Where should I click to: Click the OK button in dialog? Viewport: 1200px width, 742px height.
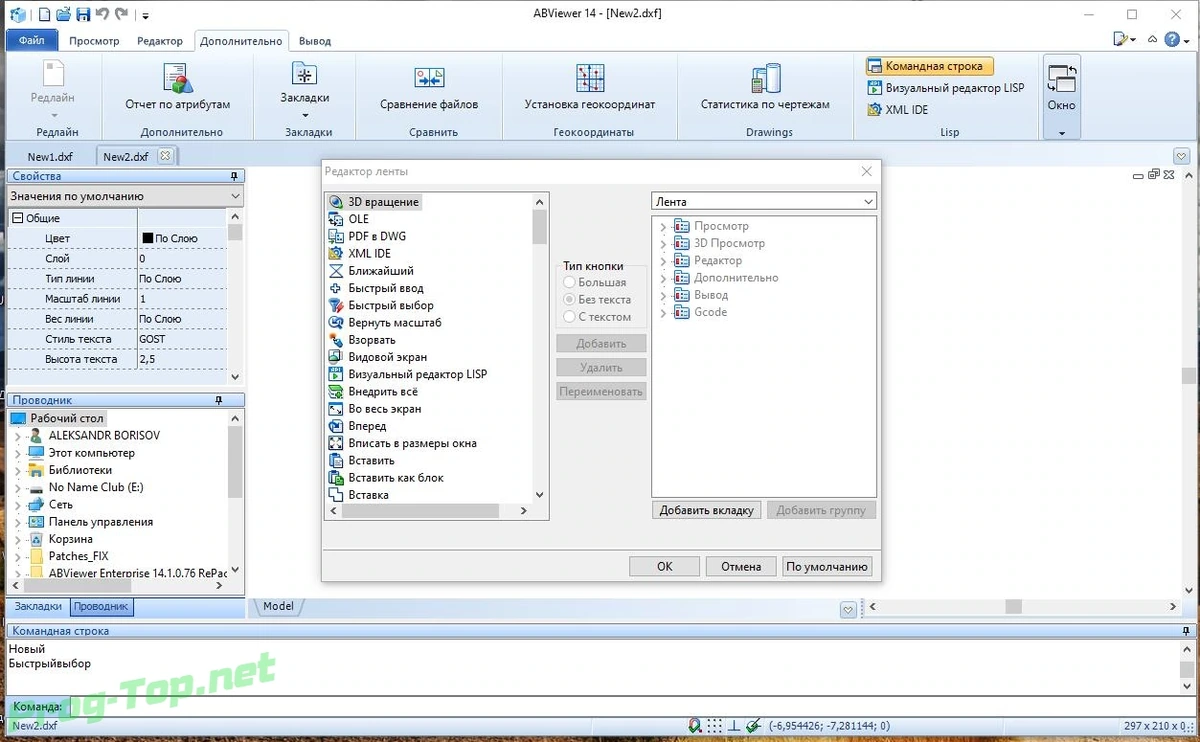665,566
